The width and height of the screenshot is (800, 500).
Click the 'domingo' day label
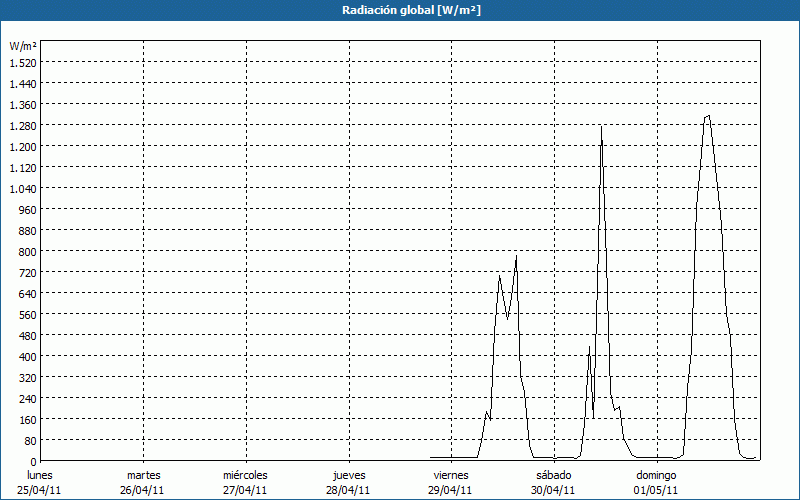[x=656, y=475]
